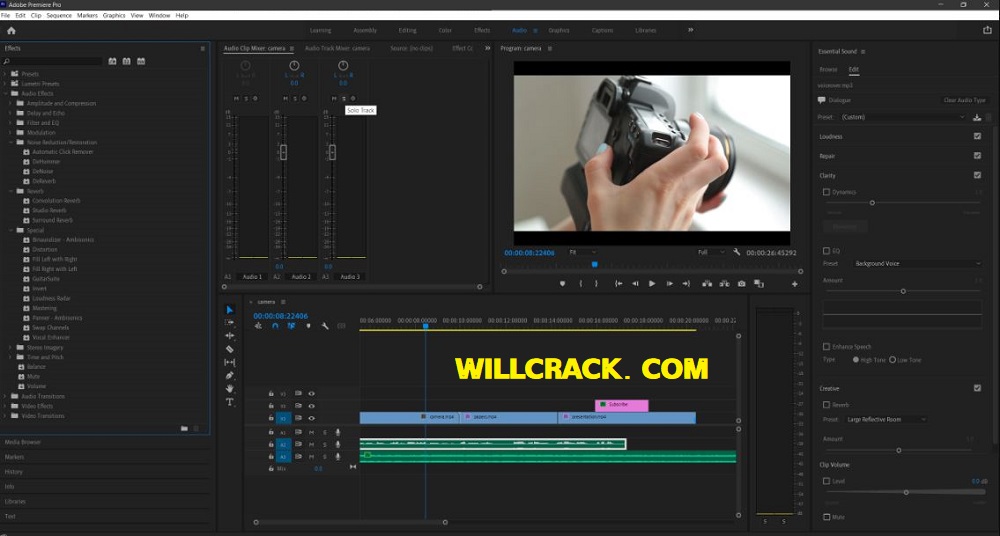This screenshot has height=536, width=1000.
Task: Toggle lock on track A1
Action: (271, 433)
